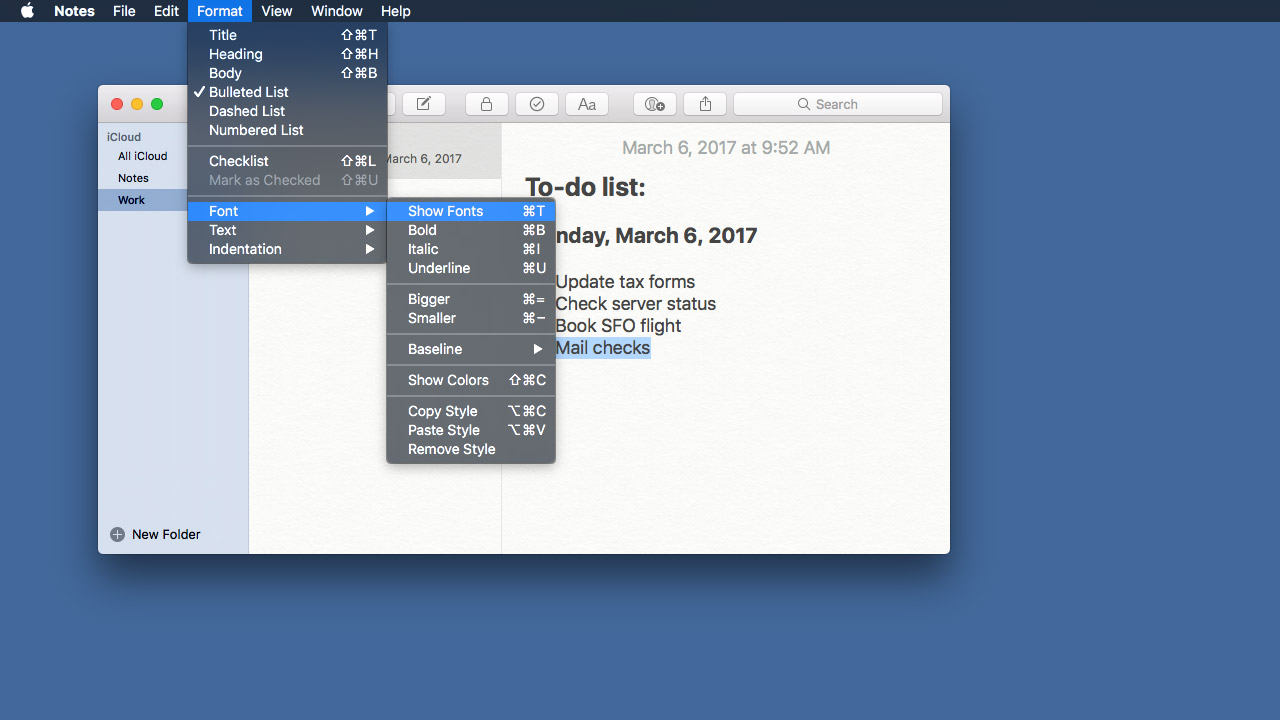
Task: Open the Edit menu
Action: [166, 11]
